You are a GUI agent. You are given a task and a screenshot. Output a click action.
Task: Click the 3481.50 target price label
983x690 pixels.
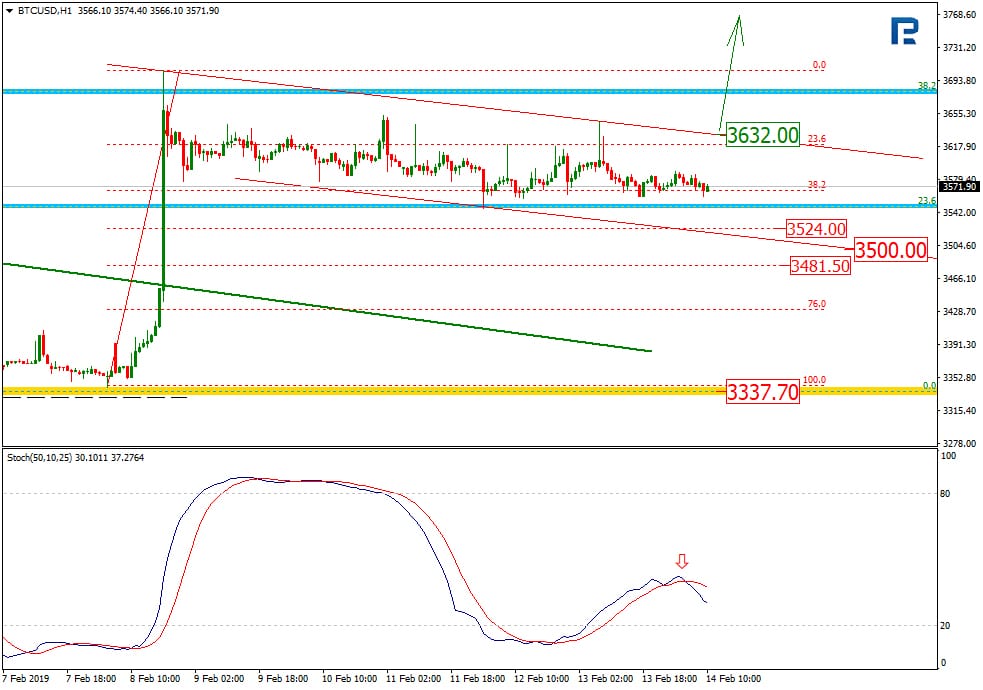coord(819,266)
